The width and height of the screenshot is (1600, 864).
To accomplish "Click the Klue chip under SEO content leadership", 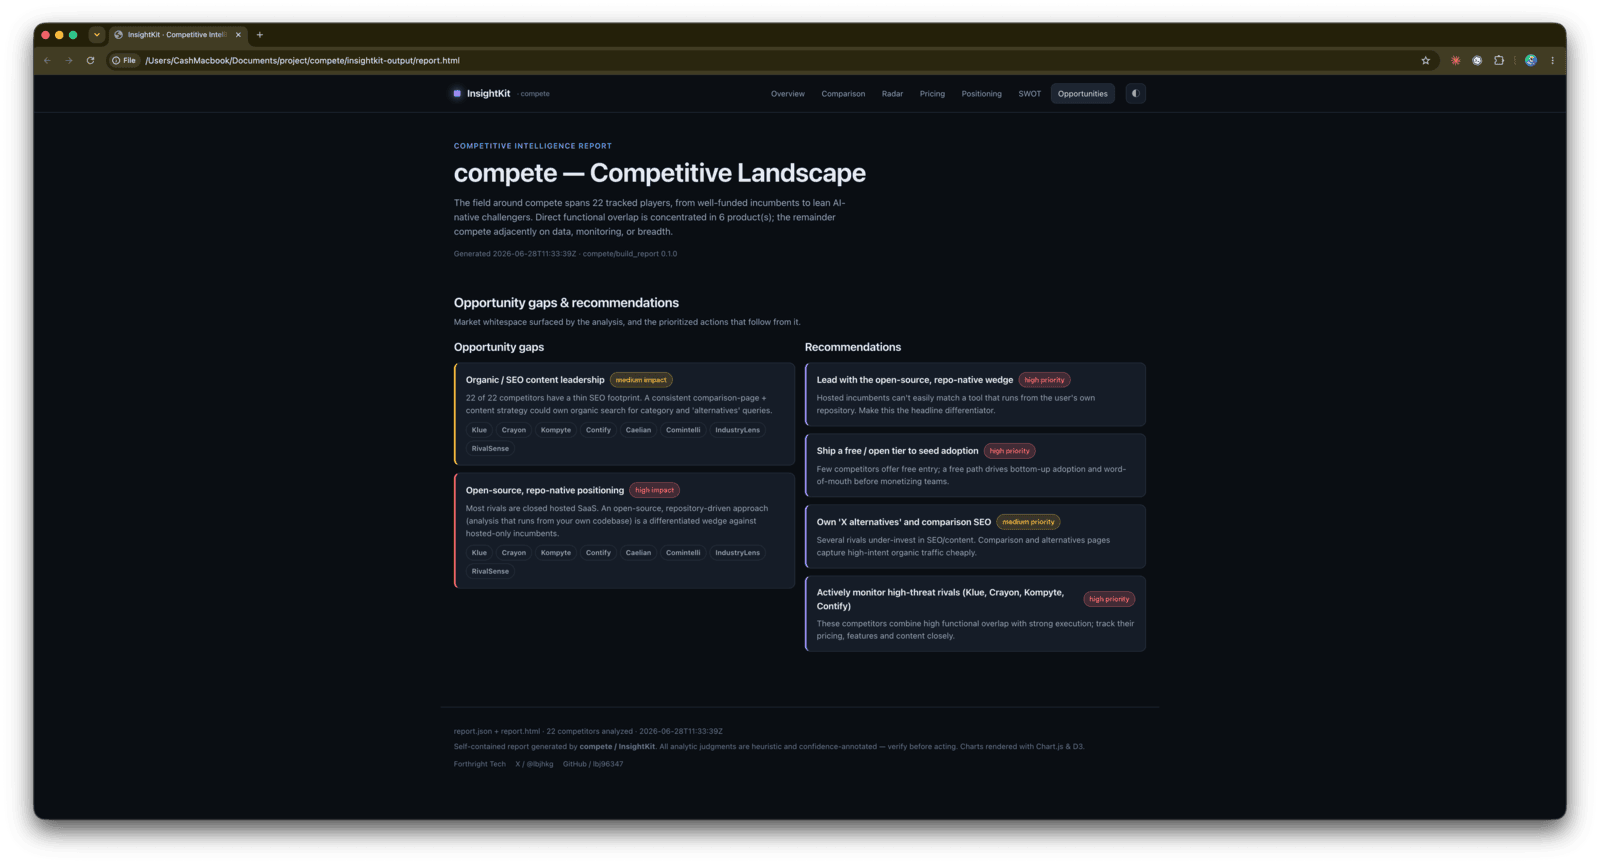I will click(x=479, y=430).
